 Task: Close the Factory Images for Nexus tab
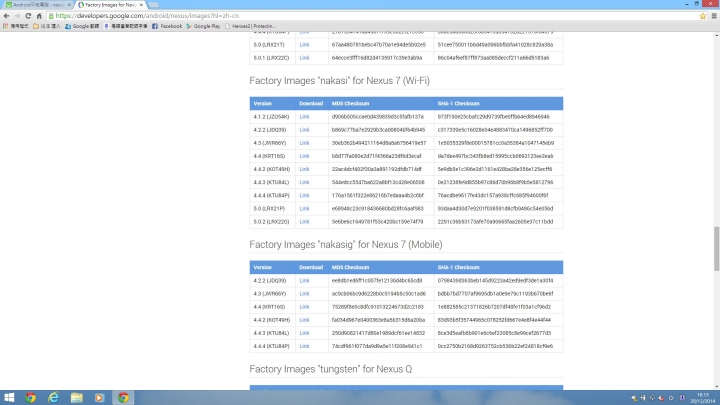[141, 5]
